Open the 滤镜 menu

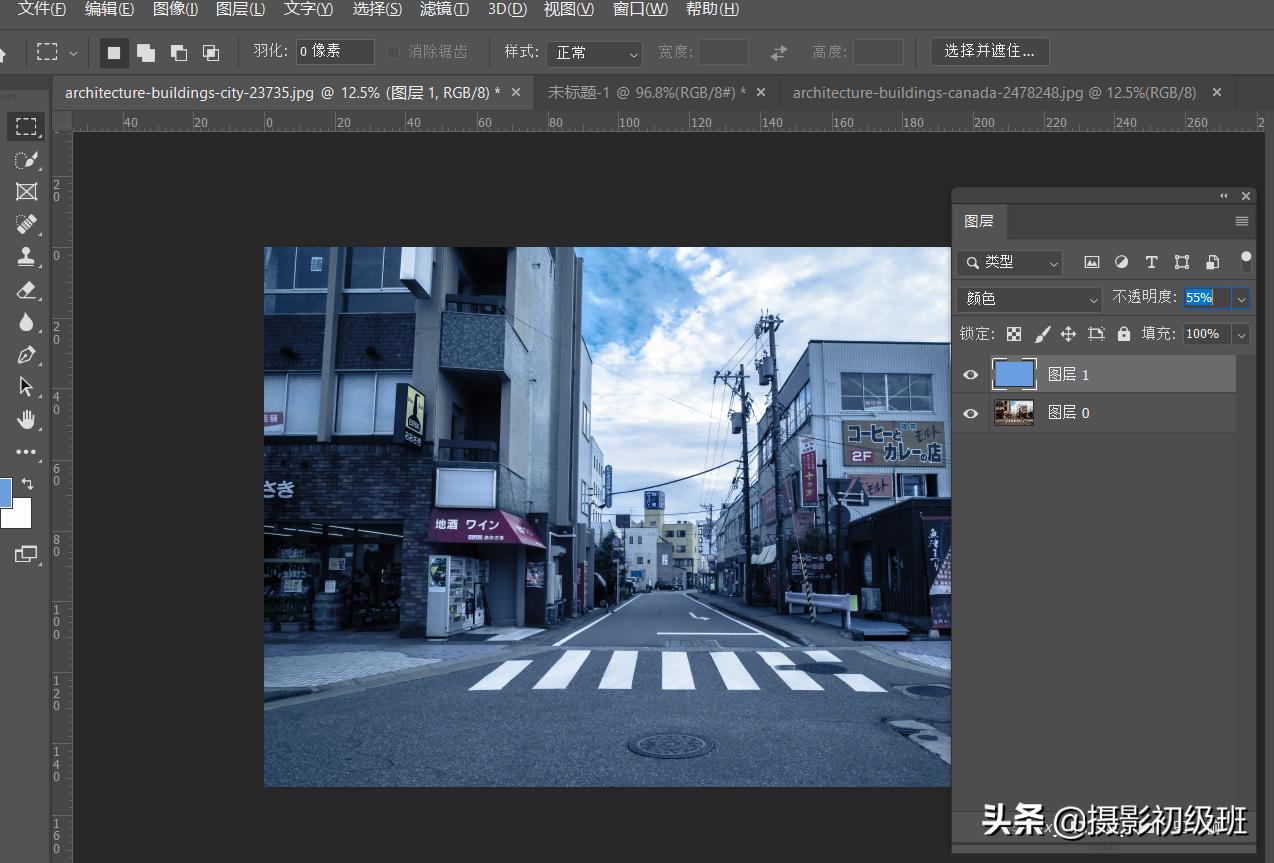pos(444,9)
